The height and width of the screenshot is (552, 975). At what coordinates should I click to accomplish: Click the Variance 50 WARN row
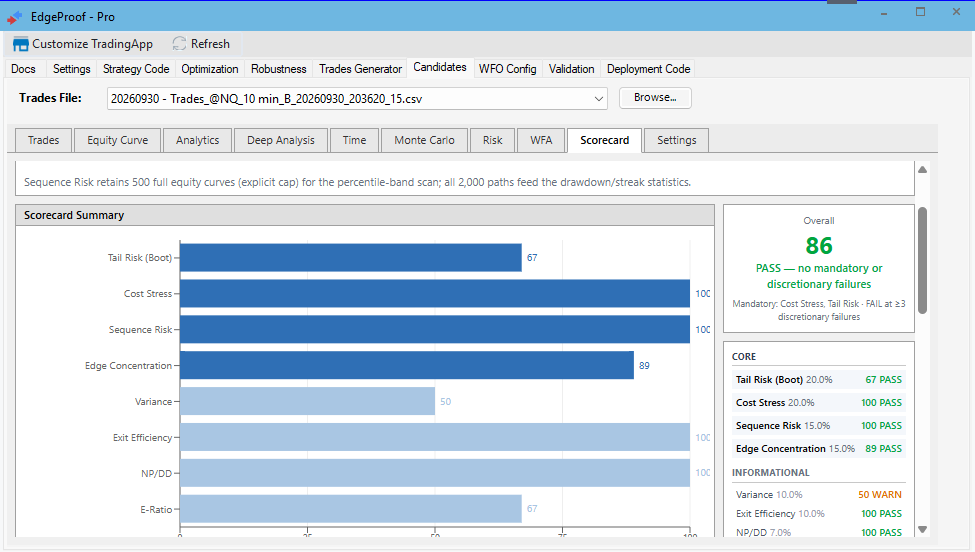click(x=818, y=495)
